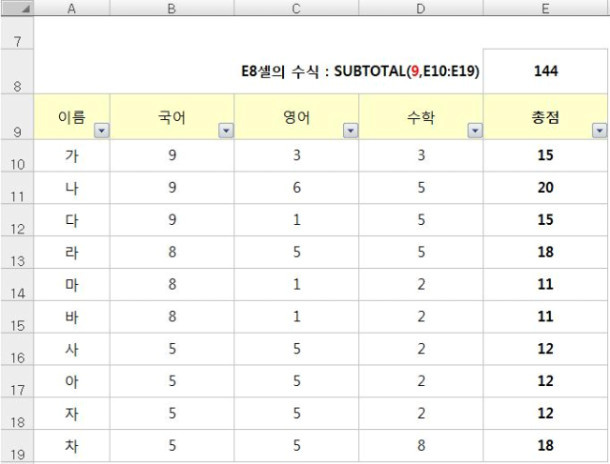
Task: Select row 9 header
Action: pos(17,117)
